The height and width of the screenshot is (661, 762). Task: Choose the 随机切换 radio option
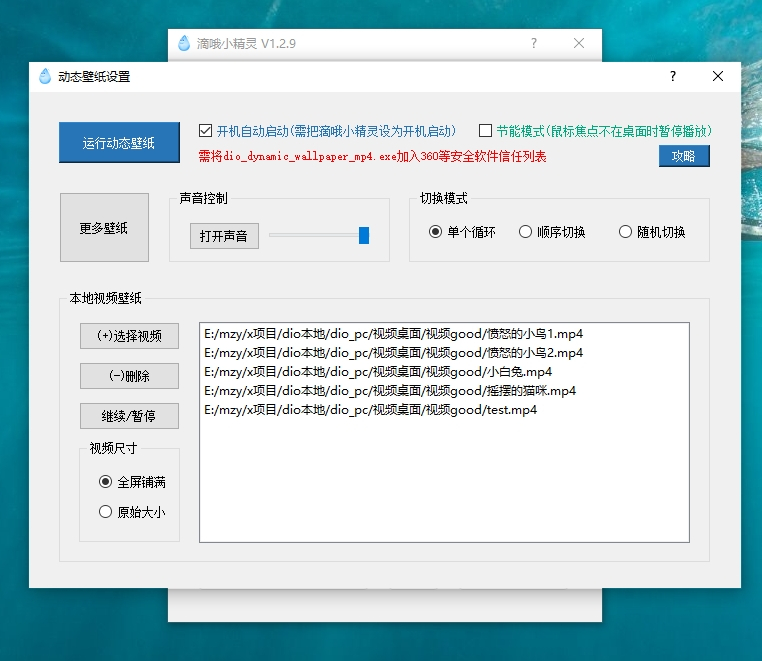click(x=625, y=232)
